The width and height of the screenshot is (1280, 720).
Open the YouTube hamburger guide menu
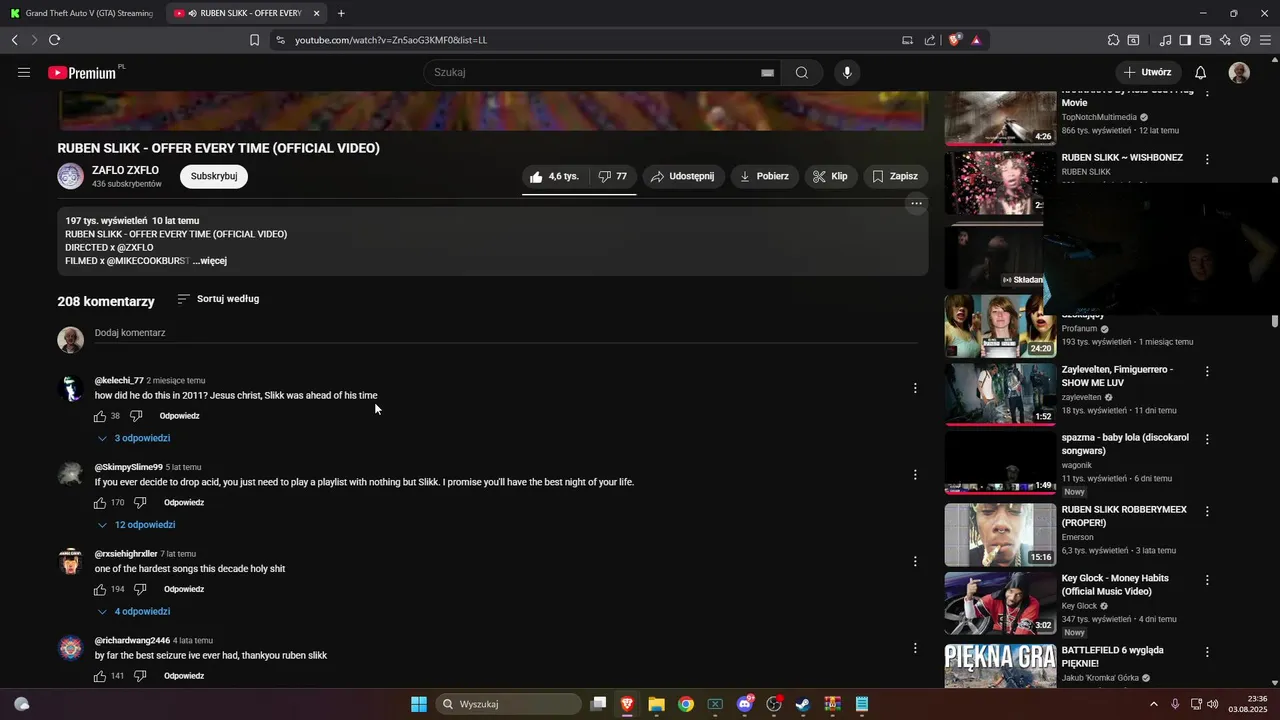pos(24,72)
